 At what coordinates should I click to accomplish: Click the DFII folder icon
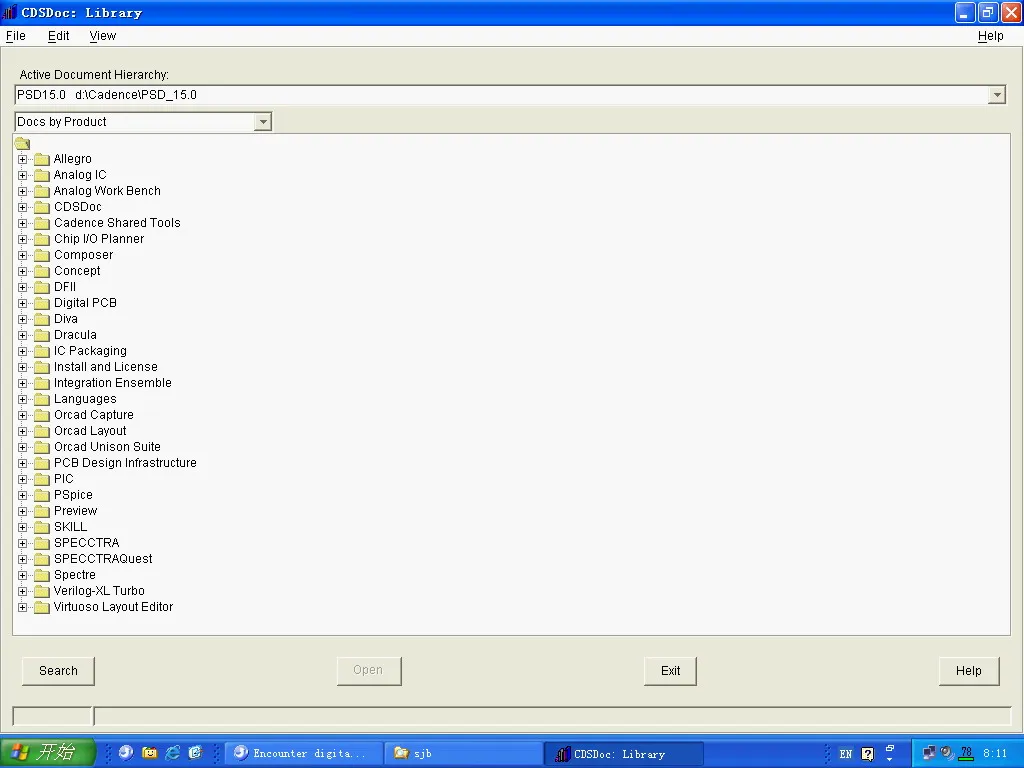42,287
